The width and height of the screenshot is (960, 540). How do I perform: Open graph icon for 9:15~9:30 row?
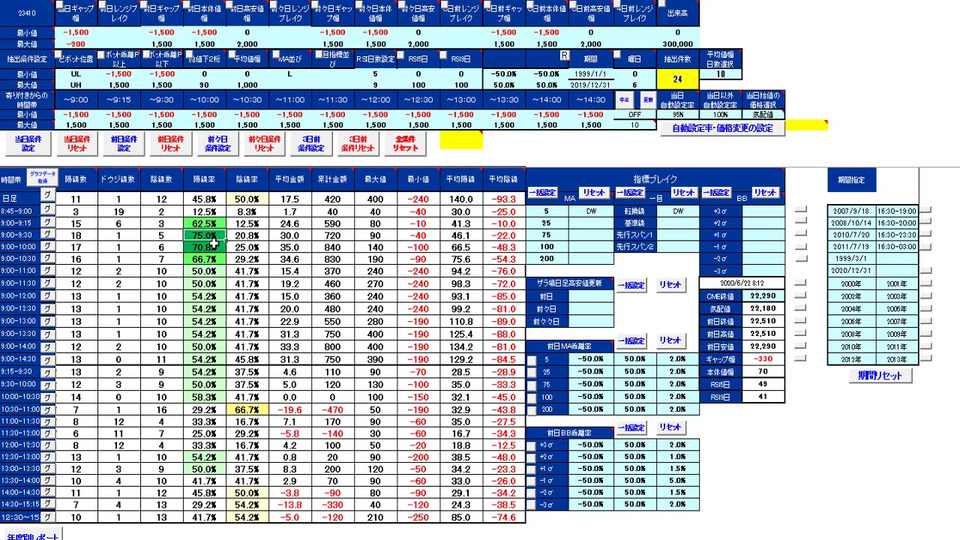pos(47,372)
